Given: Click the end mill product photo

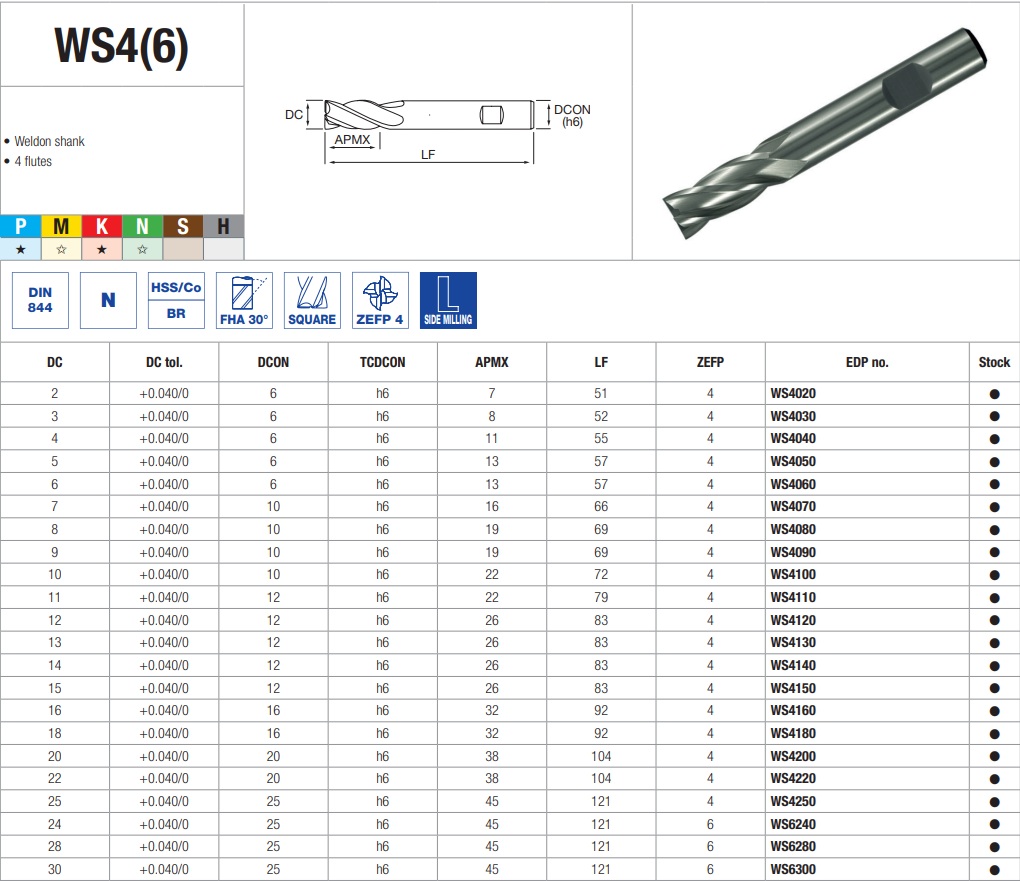Looking at the screenshot, I should click(825, 133).
